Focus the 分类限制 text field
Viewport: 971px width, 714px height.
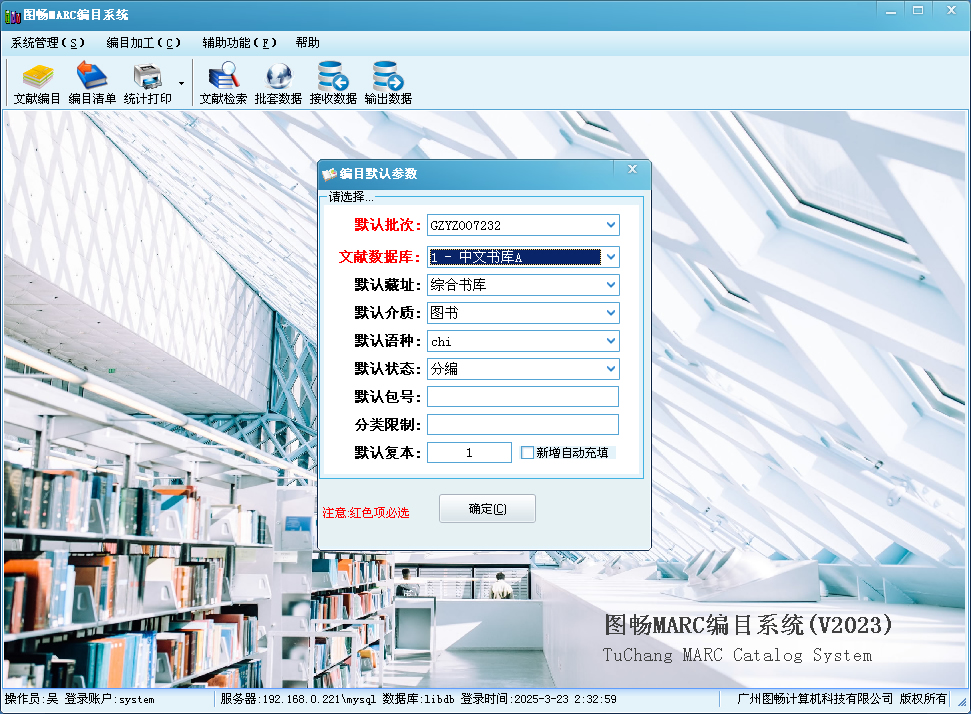click(x=523, y=425)
